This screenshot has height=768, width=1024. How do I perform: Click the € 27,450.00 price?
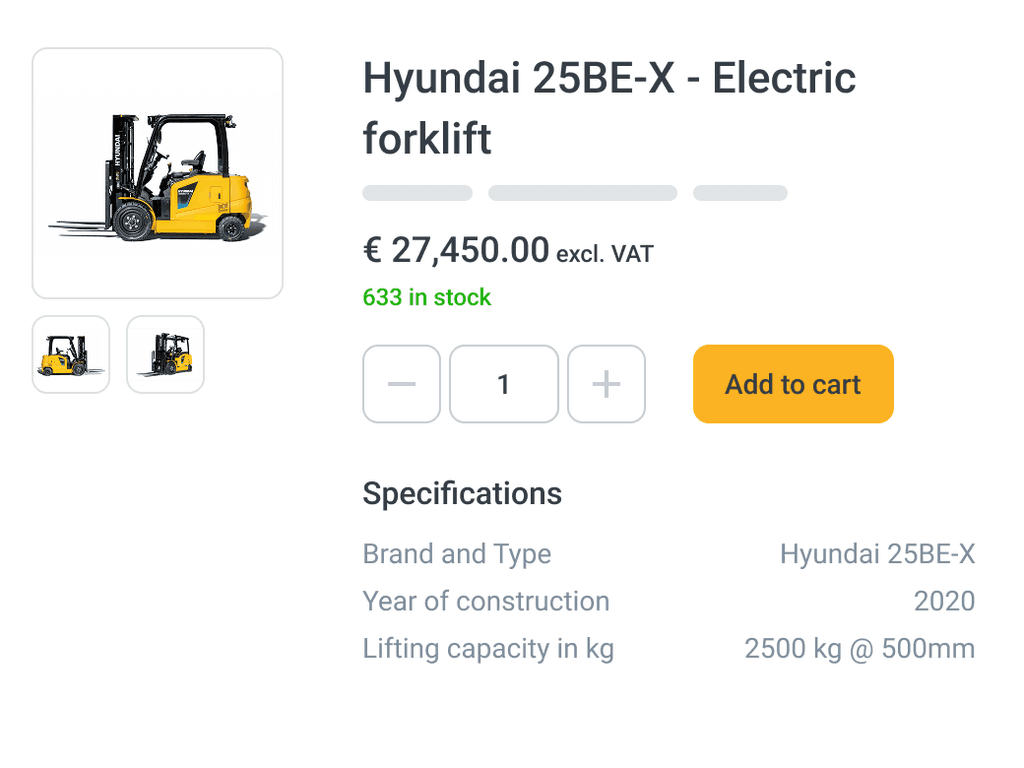click(456, 250)
